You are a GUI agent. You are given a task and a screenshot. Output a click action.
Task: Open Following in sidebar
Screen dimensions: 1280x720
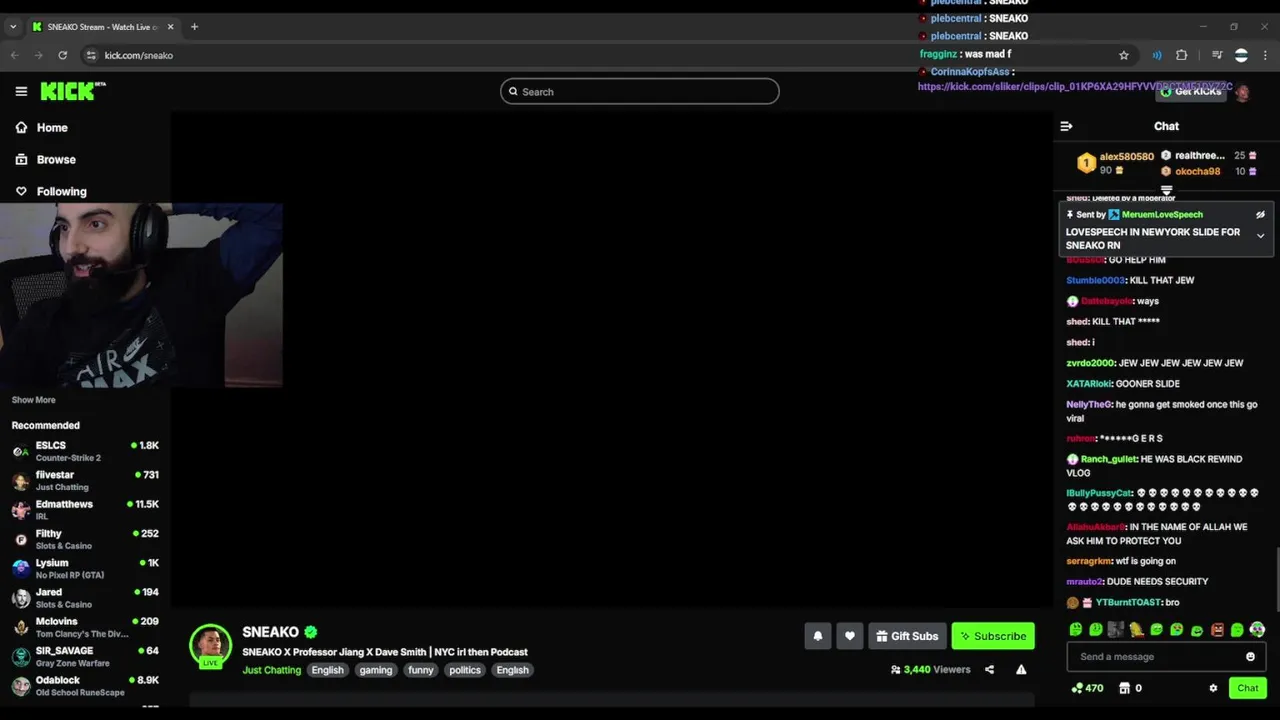tap(50, 191)
